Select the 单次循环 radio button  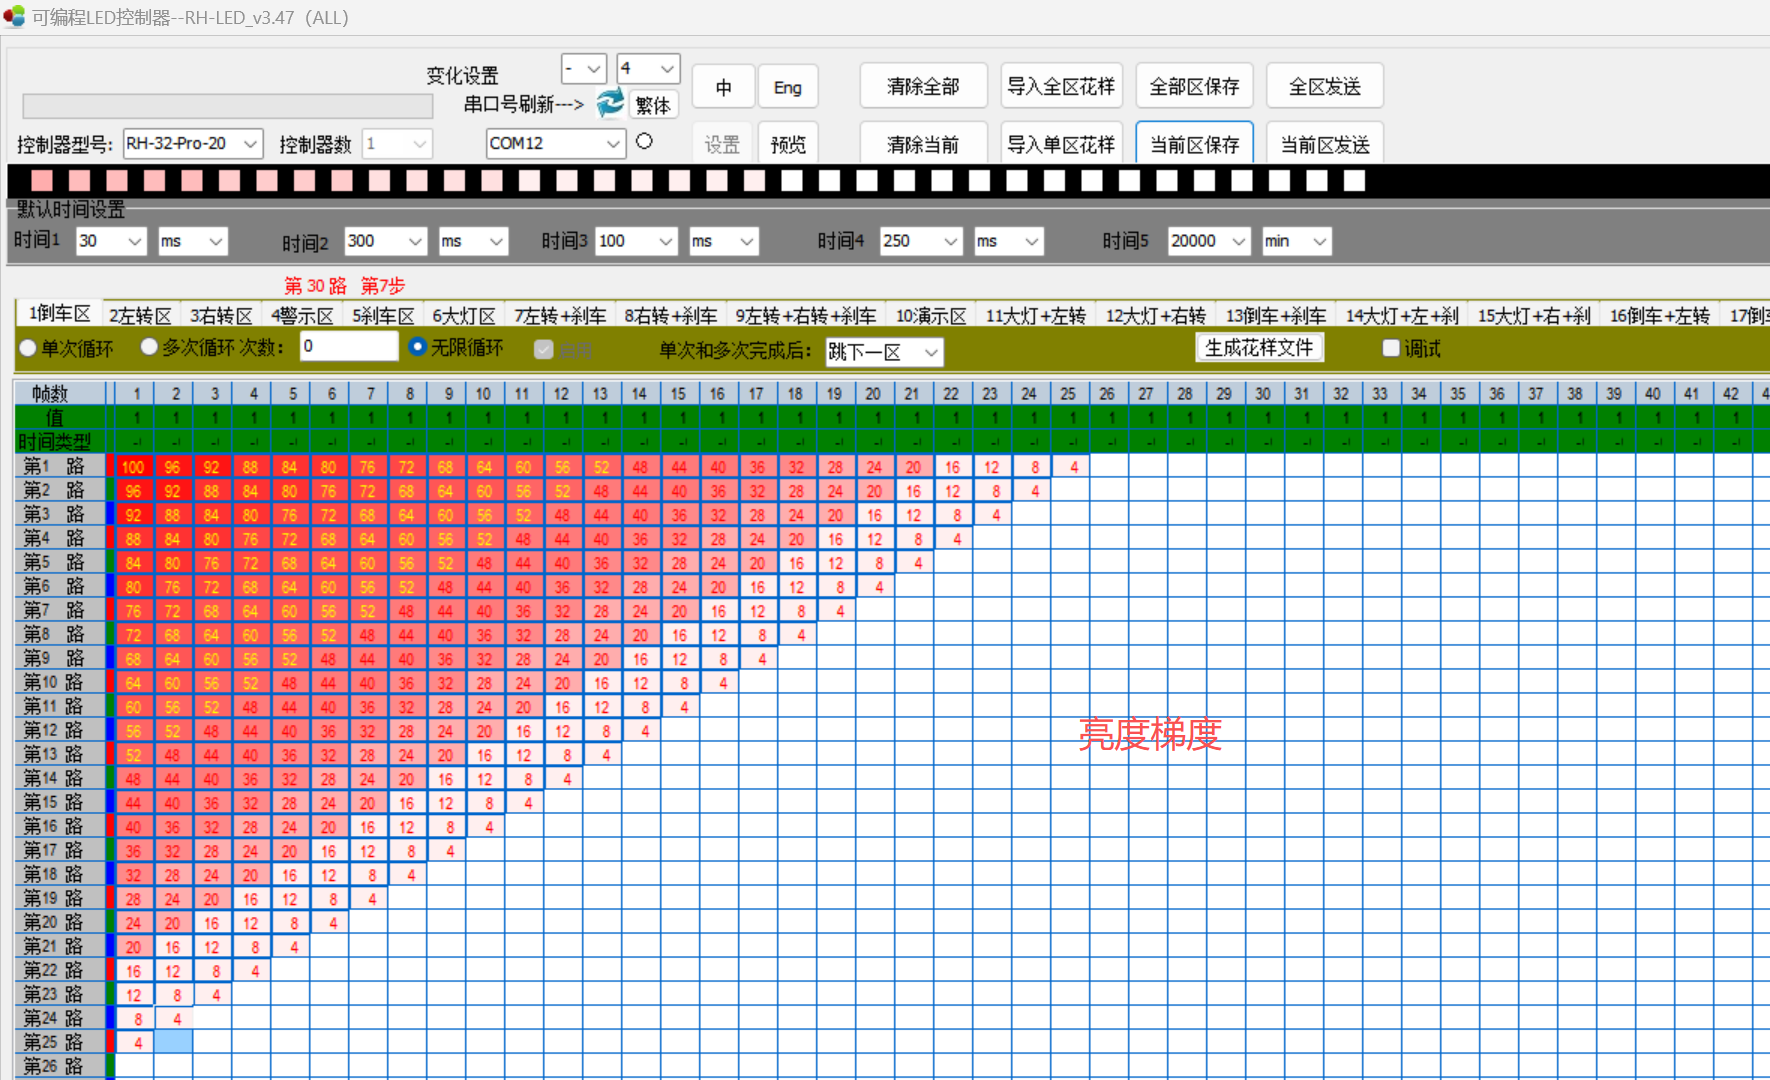tap(27, 347)
